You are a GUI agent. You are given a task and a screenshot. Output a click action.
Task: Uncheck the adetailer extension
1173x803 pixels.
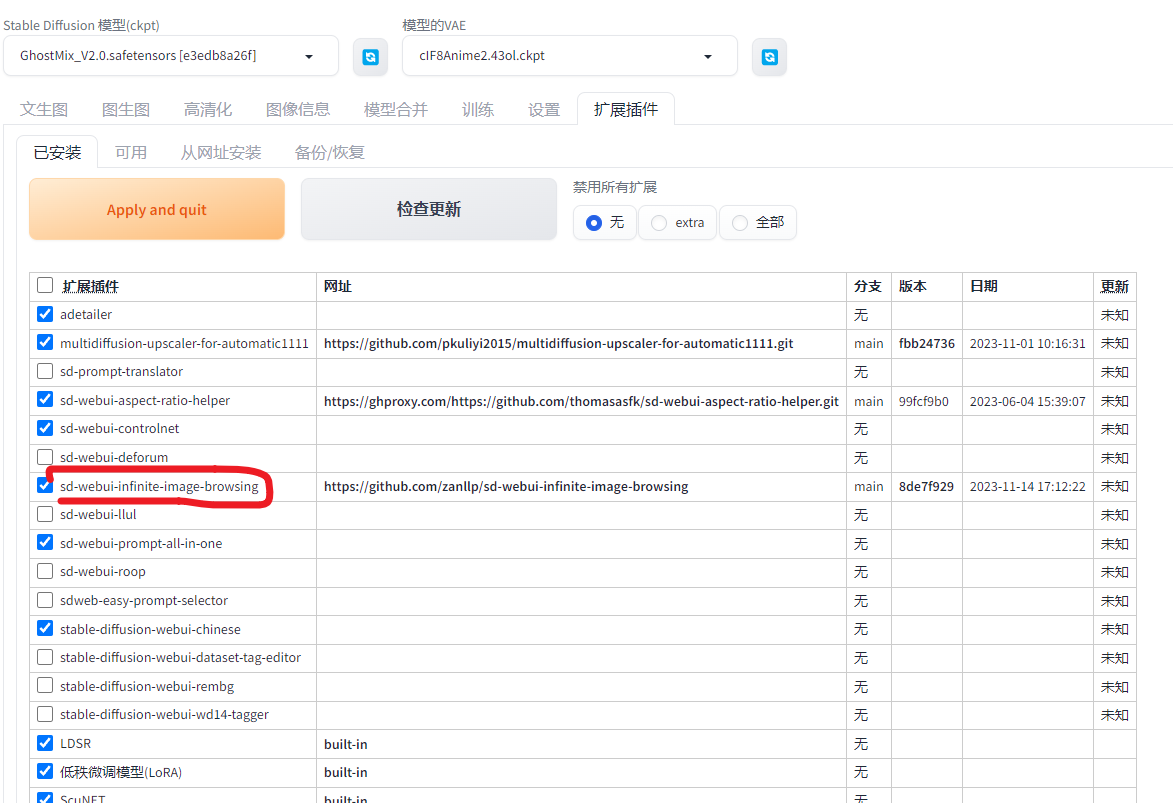pyautogui.click(x=45, y=314)
